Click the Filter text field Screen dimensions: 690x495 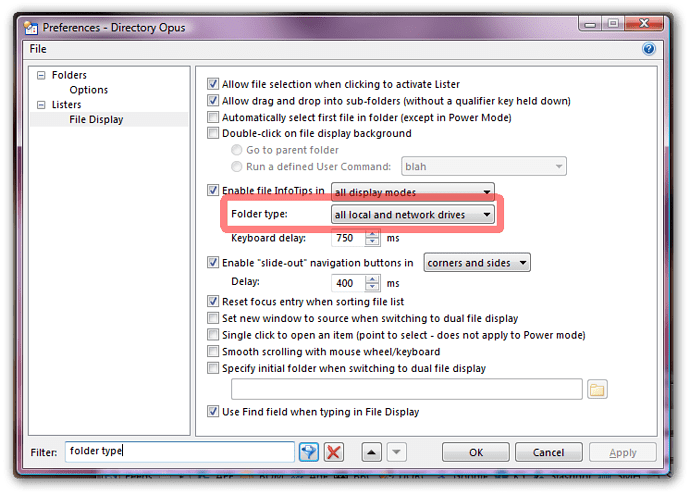[180, 451]
